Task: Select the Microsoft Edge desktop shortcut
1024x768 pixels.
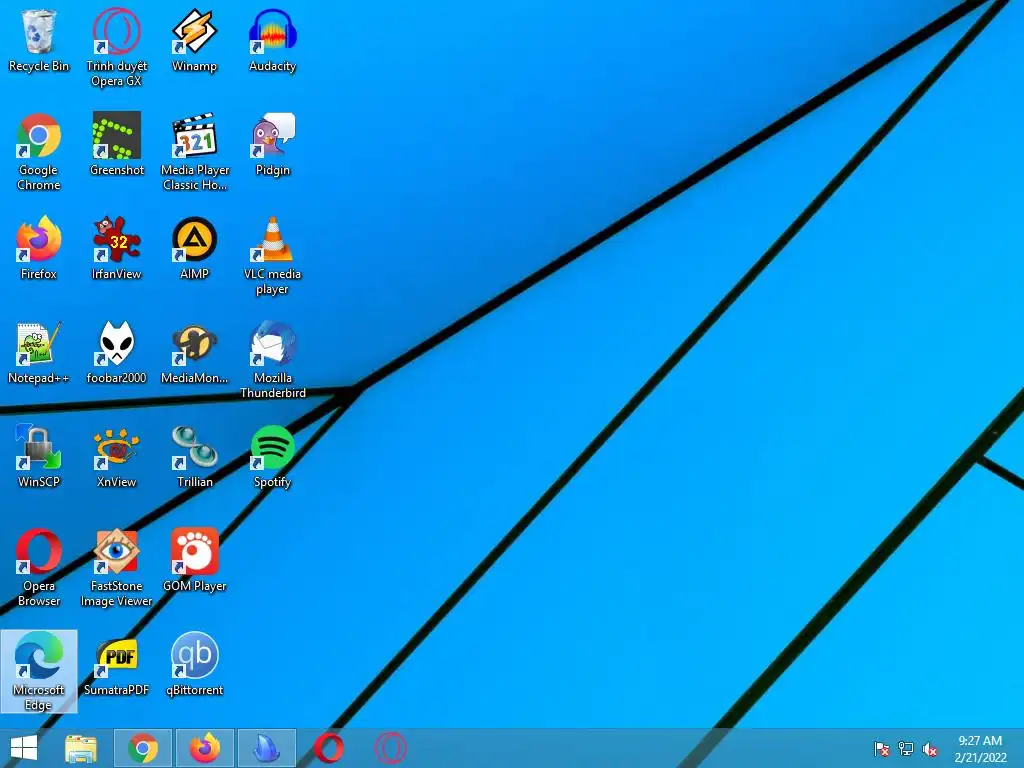Action: [x=39, y=671]
